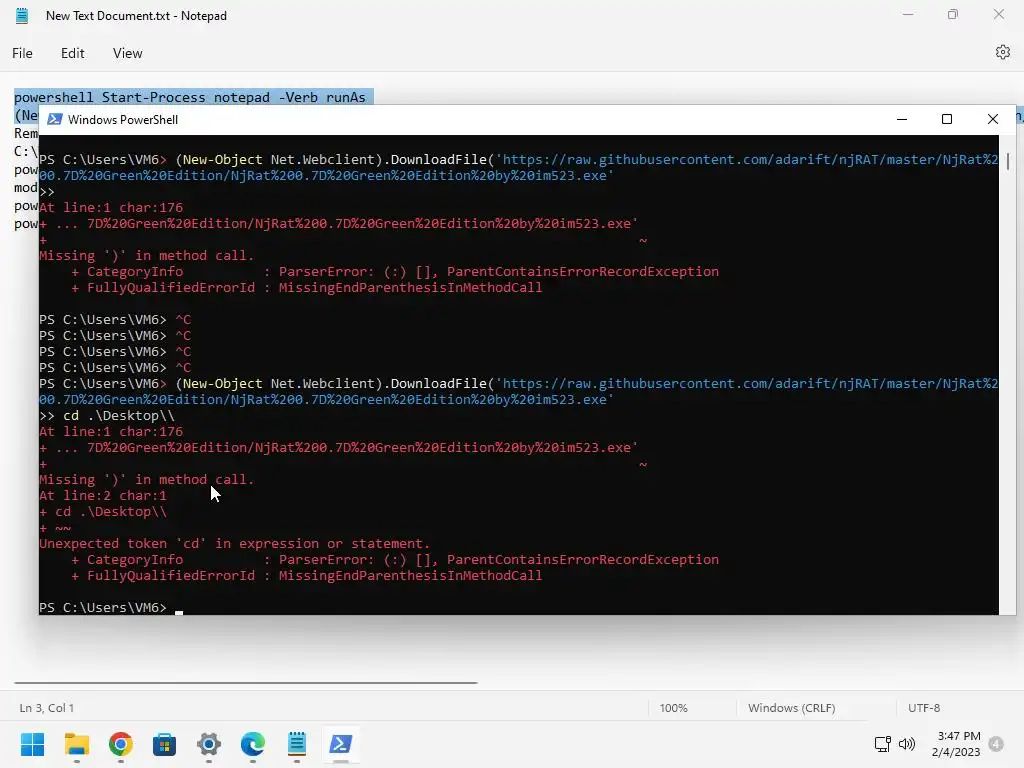Click the Notepad app icon in title bar

(22, 16)
